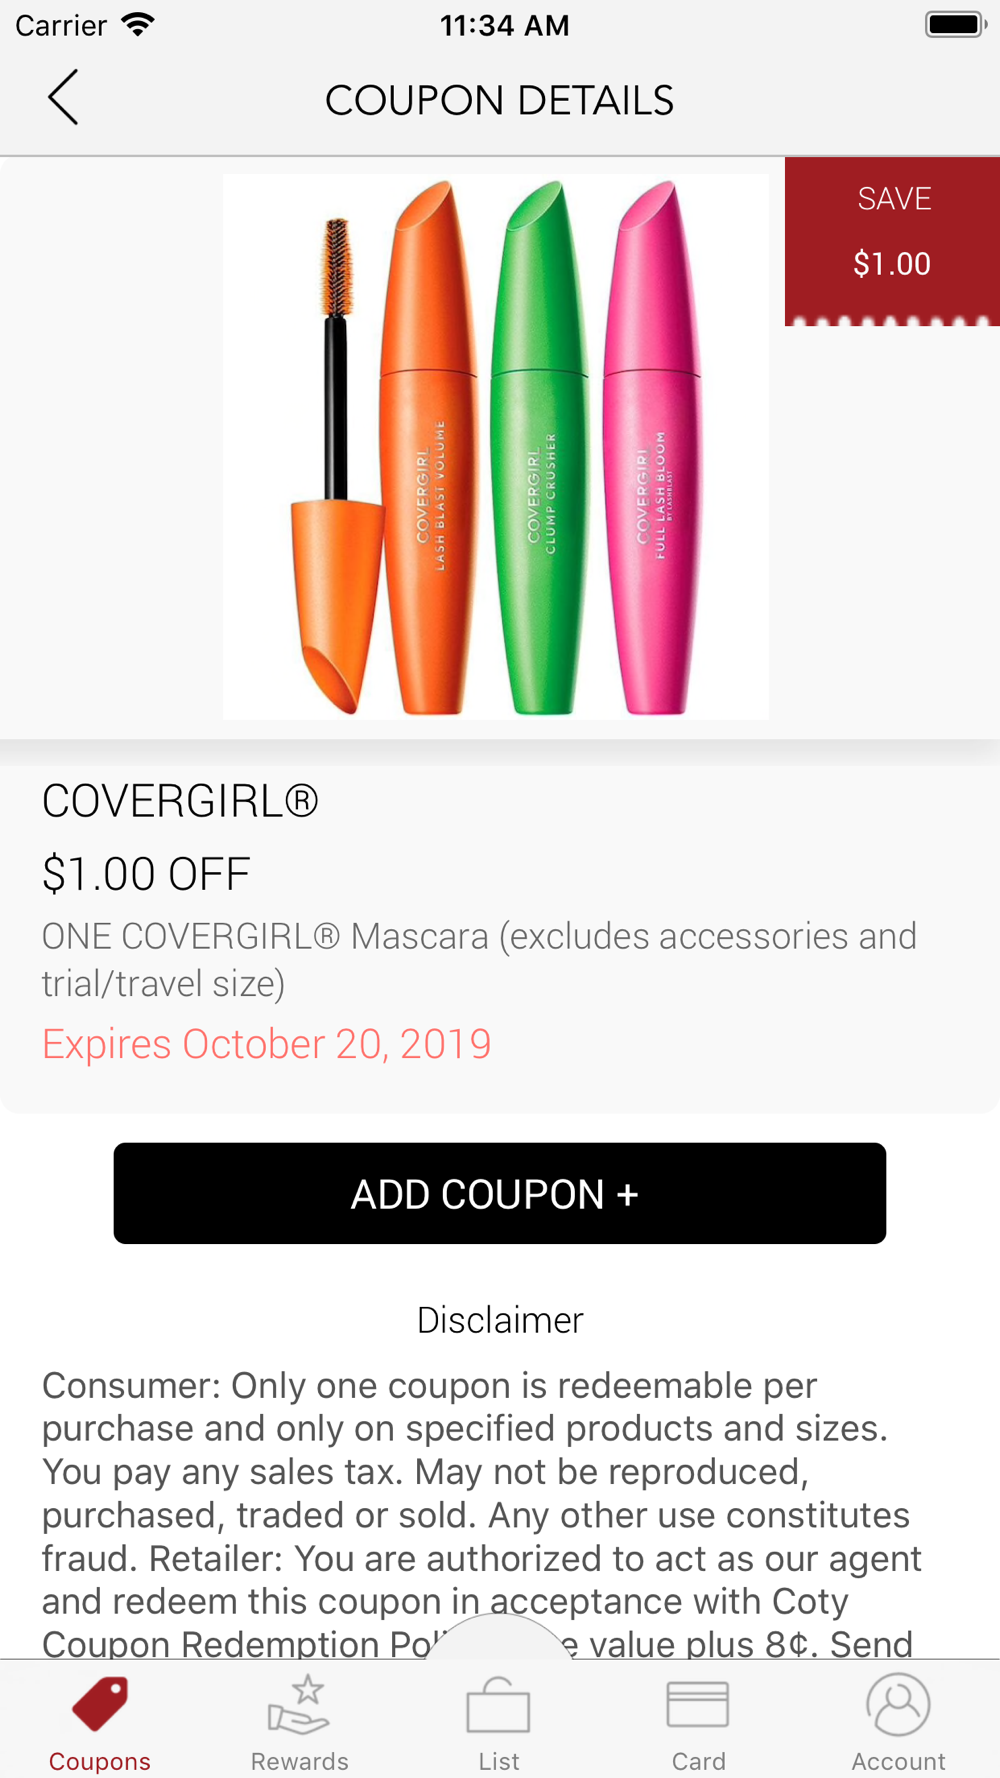Viewport: 1000px width, 1778px height.
Task: Tap the Expires October 20, 2019 text
Action: (266, 1044)
